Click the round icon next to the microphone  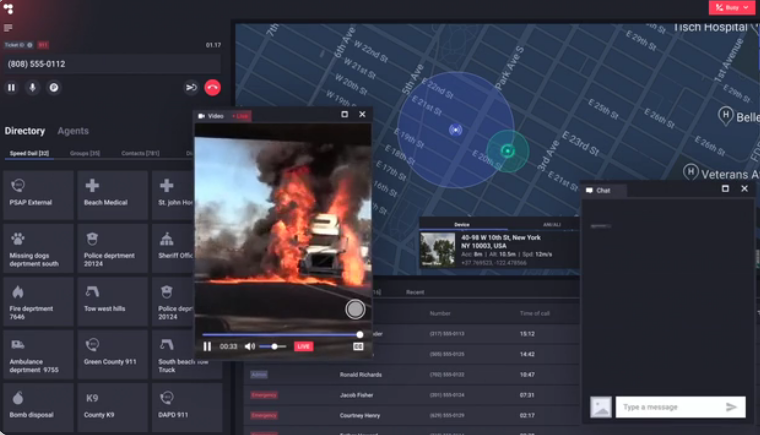54,88
